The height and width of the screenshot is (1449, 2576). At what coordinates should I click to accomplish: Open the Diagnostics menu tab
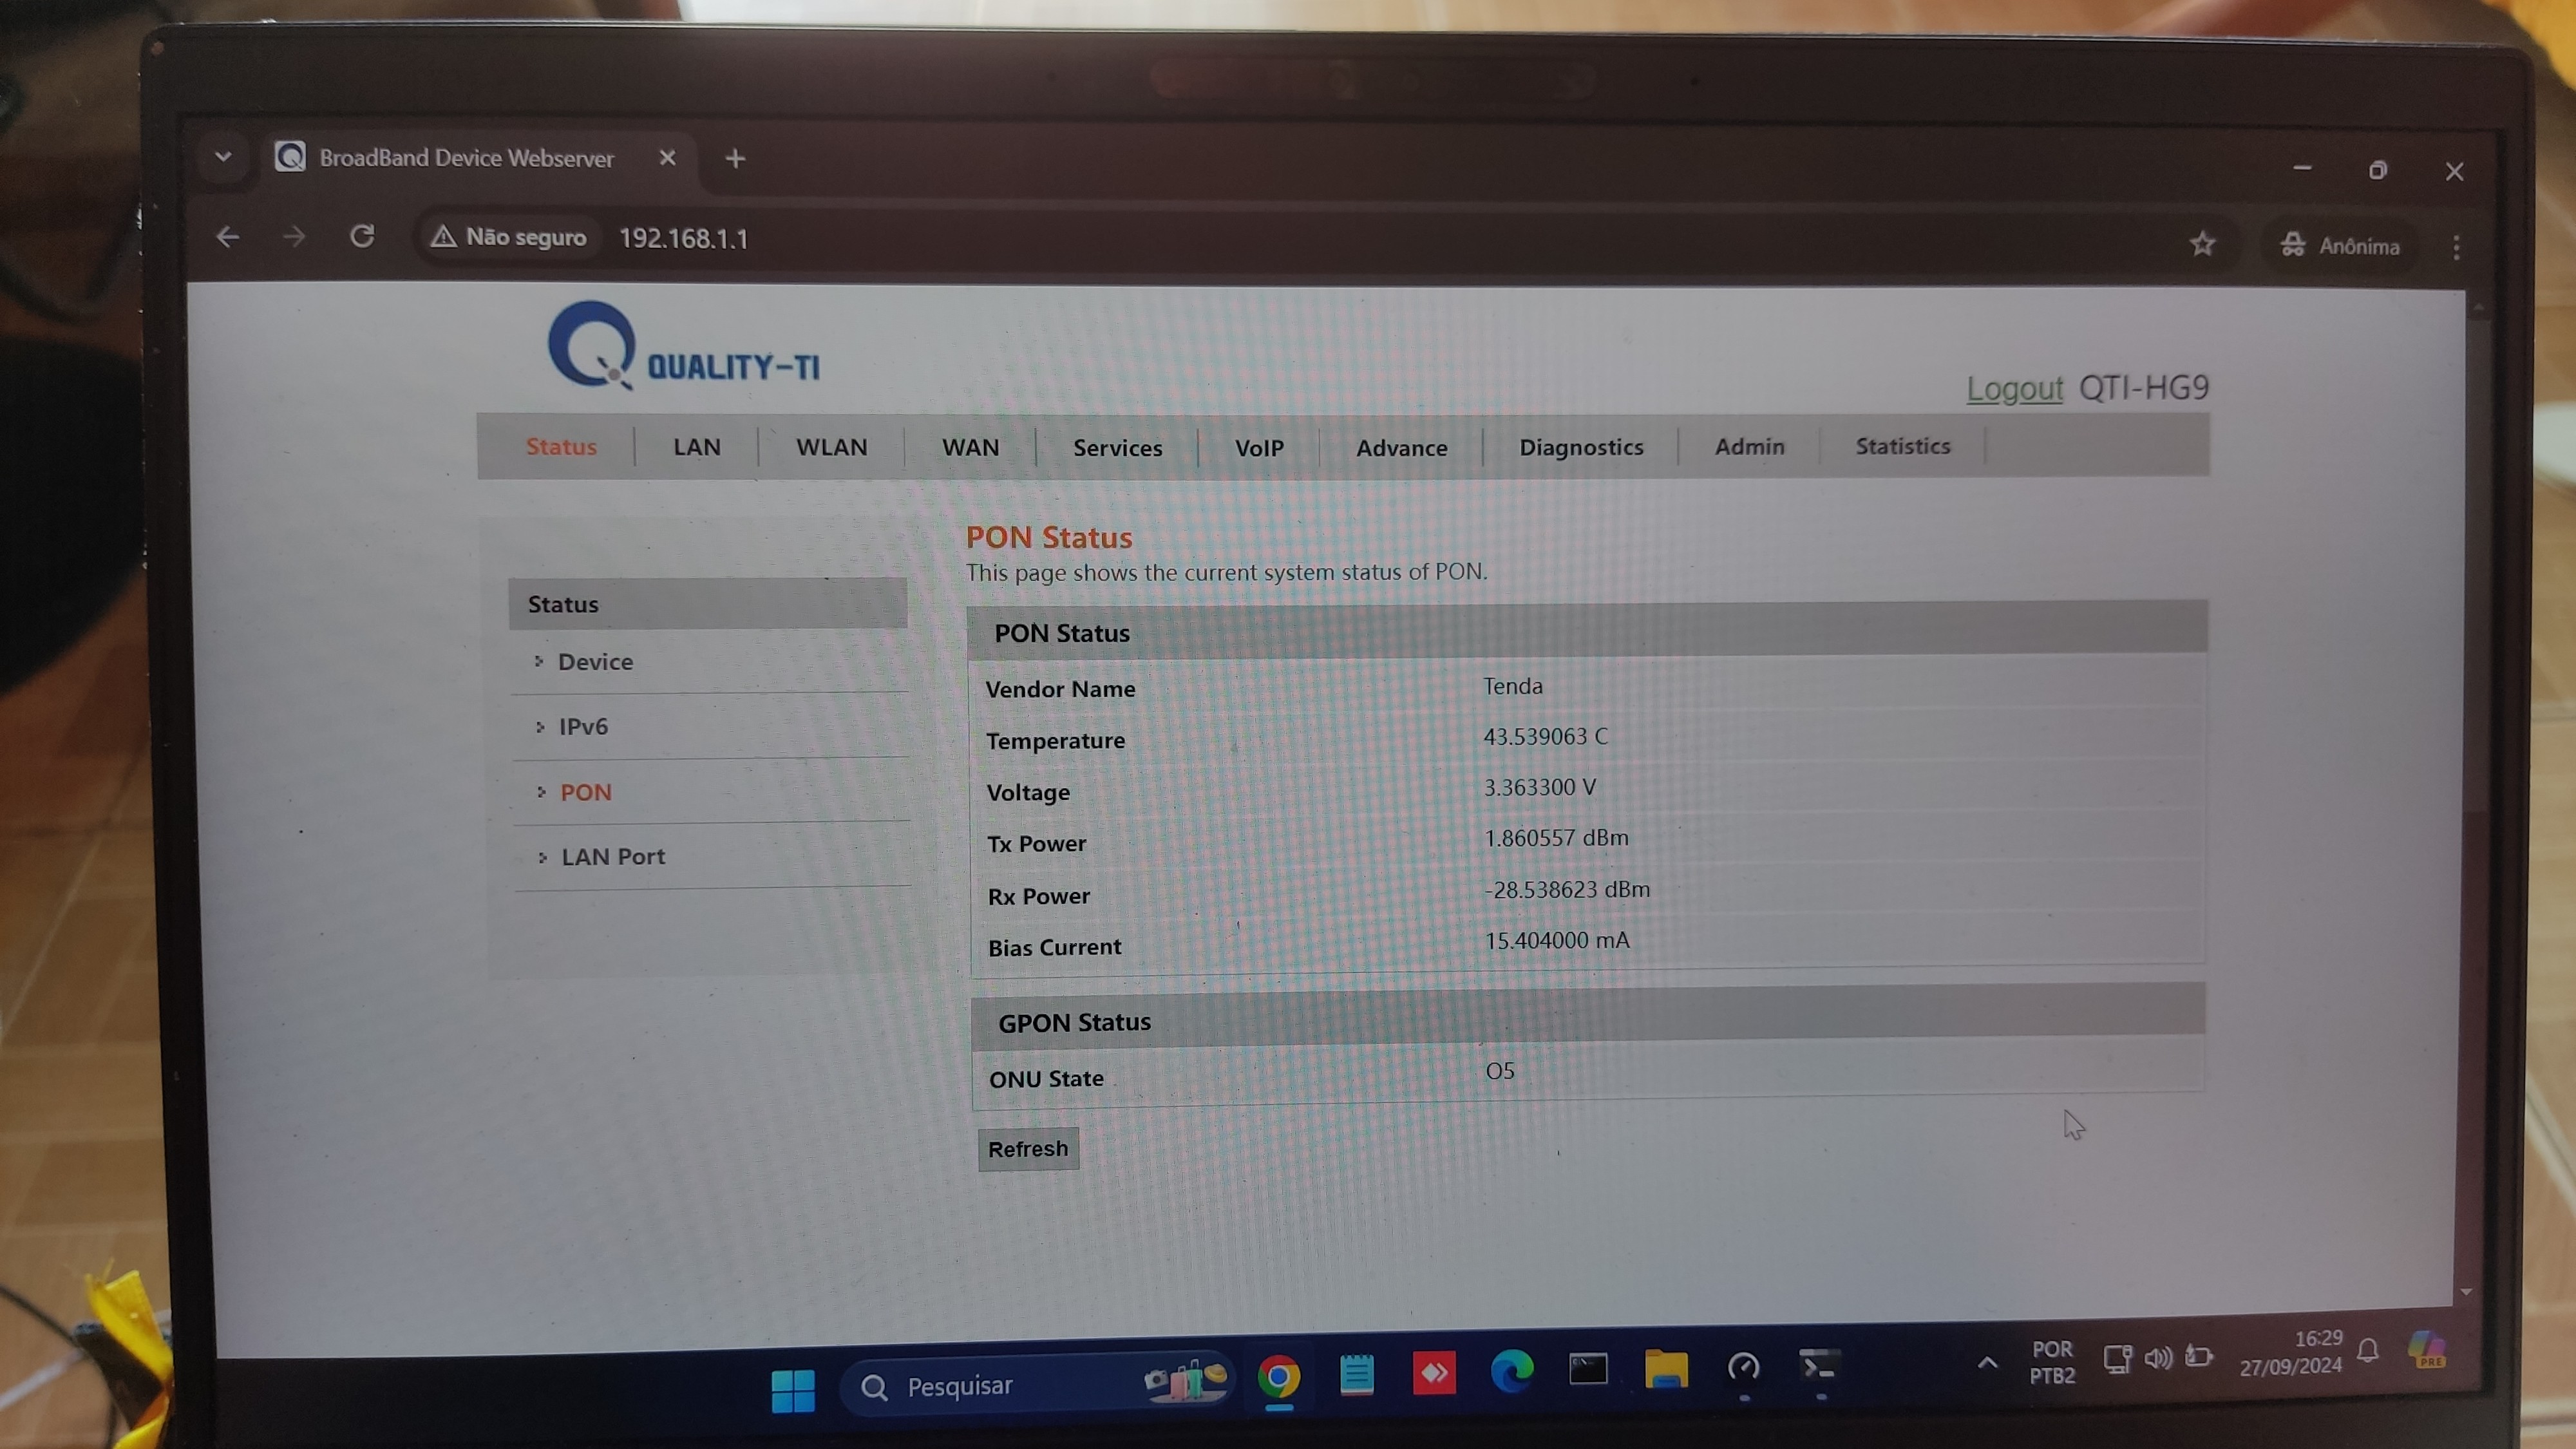click(x=1580, y=447)
